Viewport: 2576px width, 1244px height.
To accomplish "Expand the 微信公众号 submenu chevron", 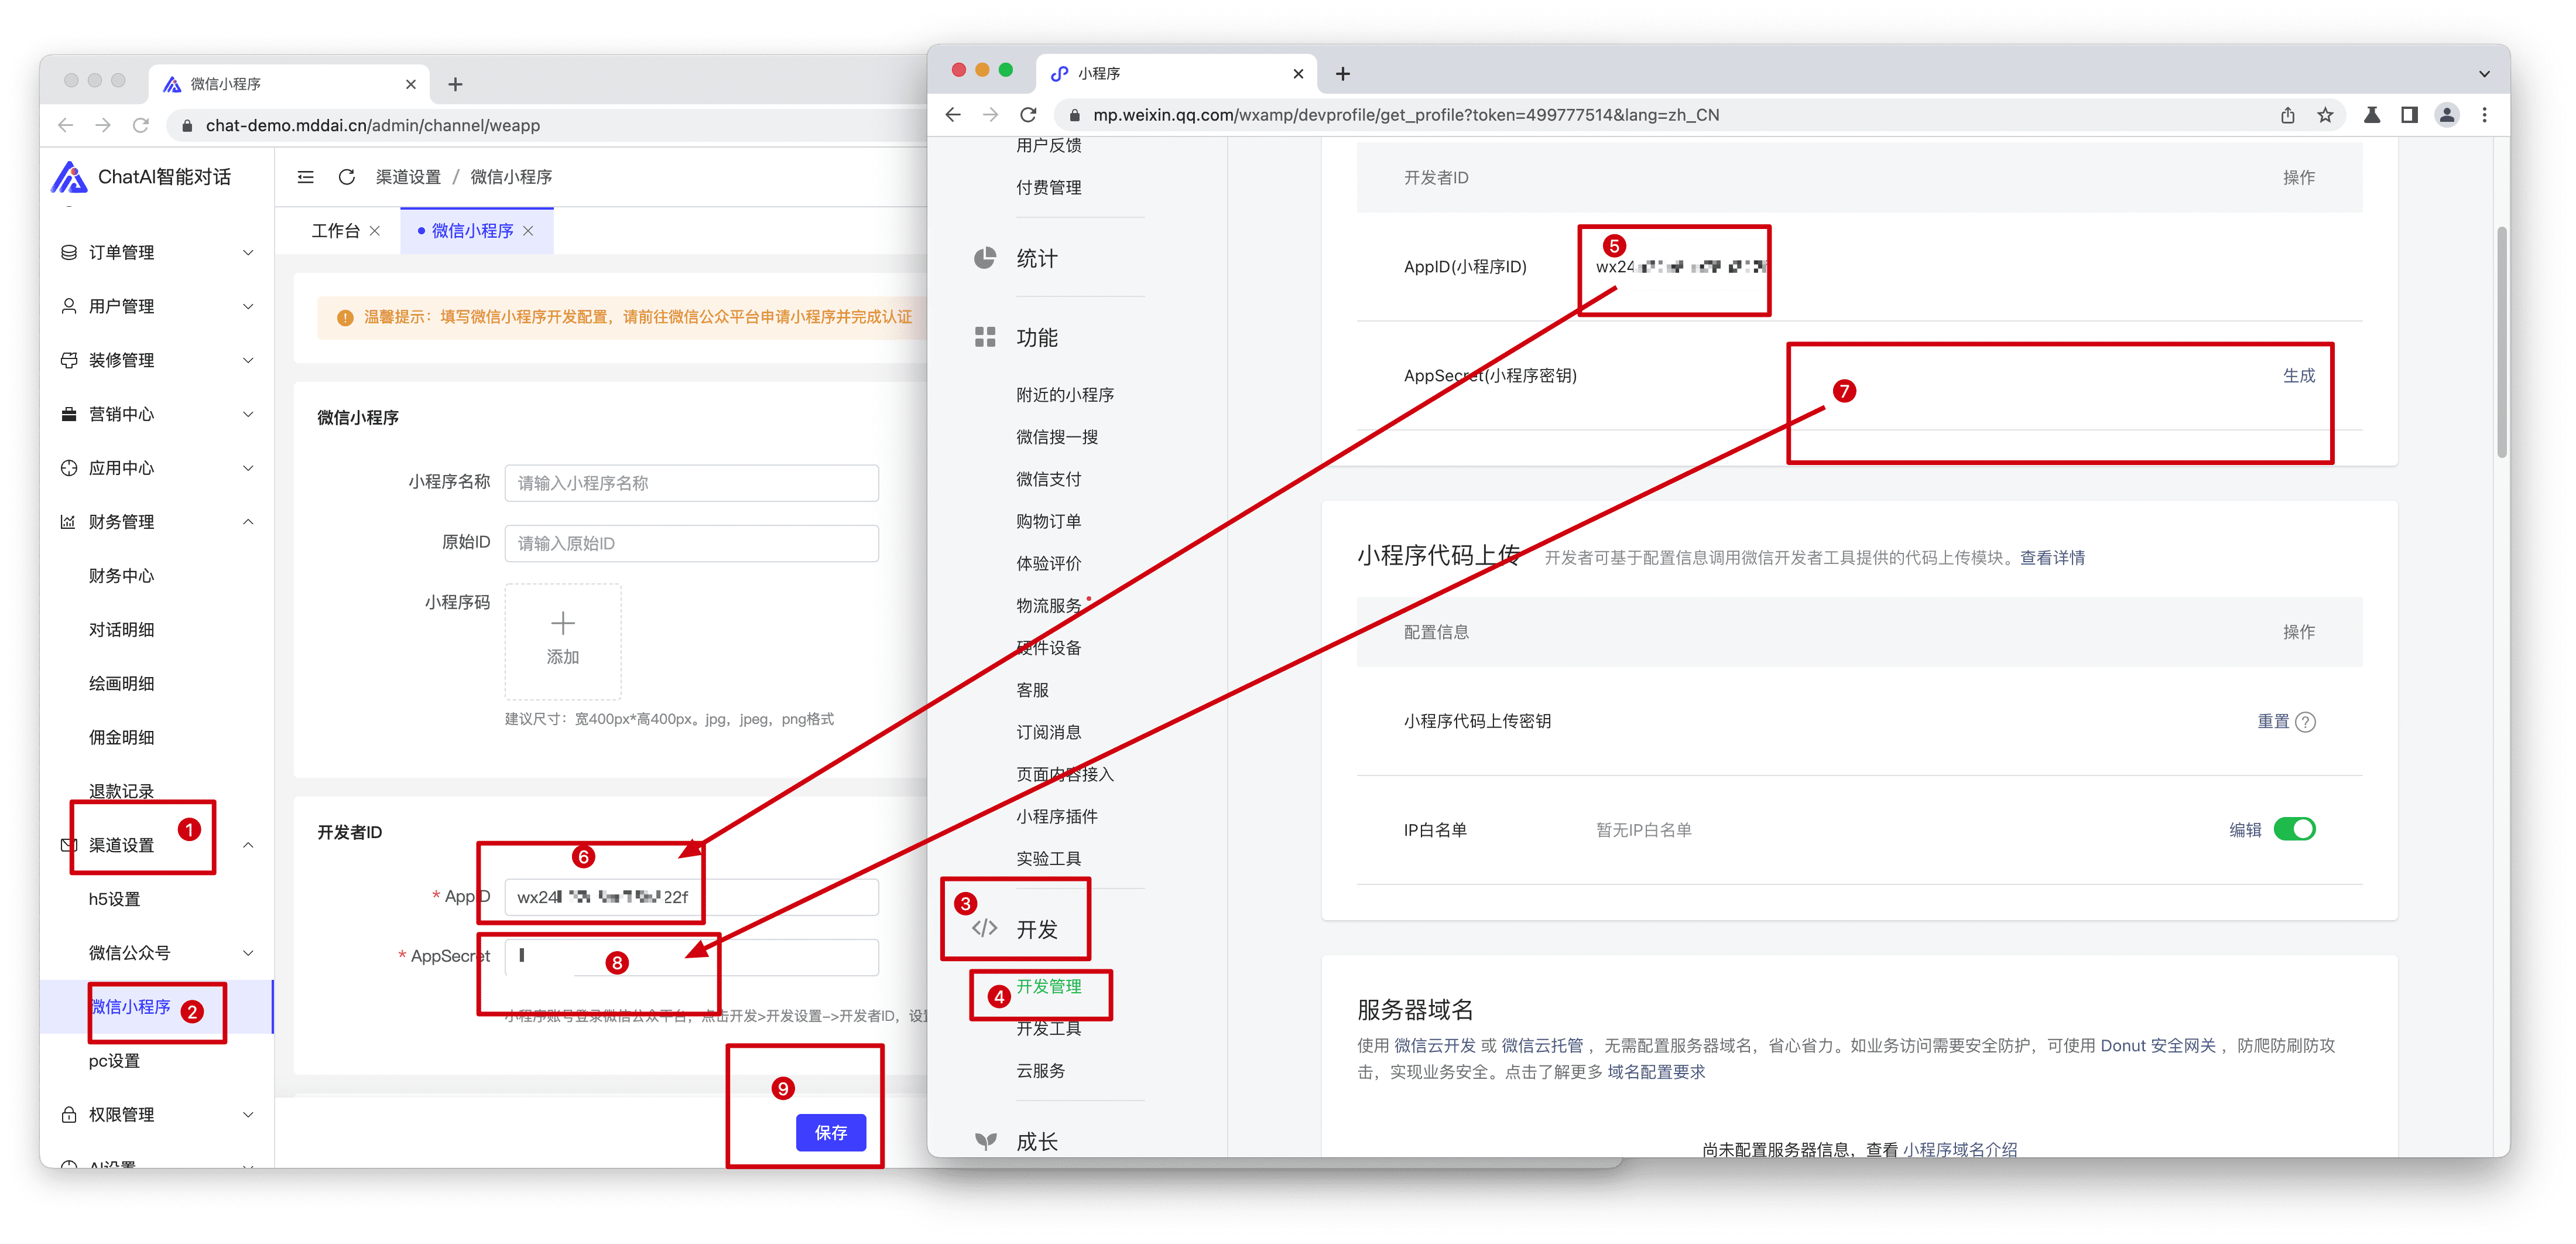I will [248, 953].
